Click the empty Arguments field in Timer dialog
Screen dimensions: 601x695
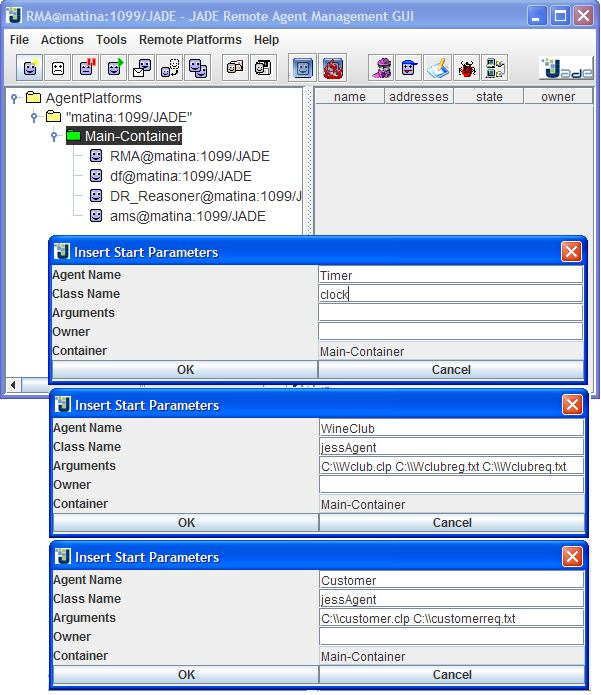pos(450,313)
